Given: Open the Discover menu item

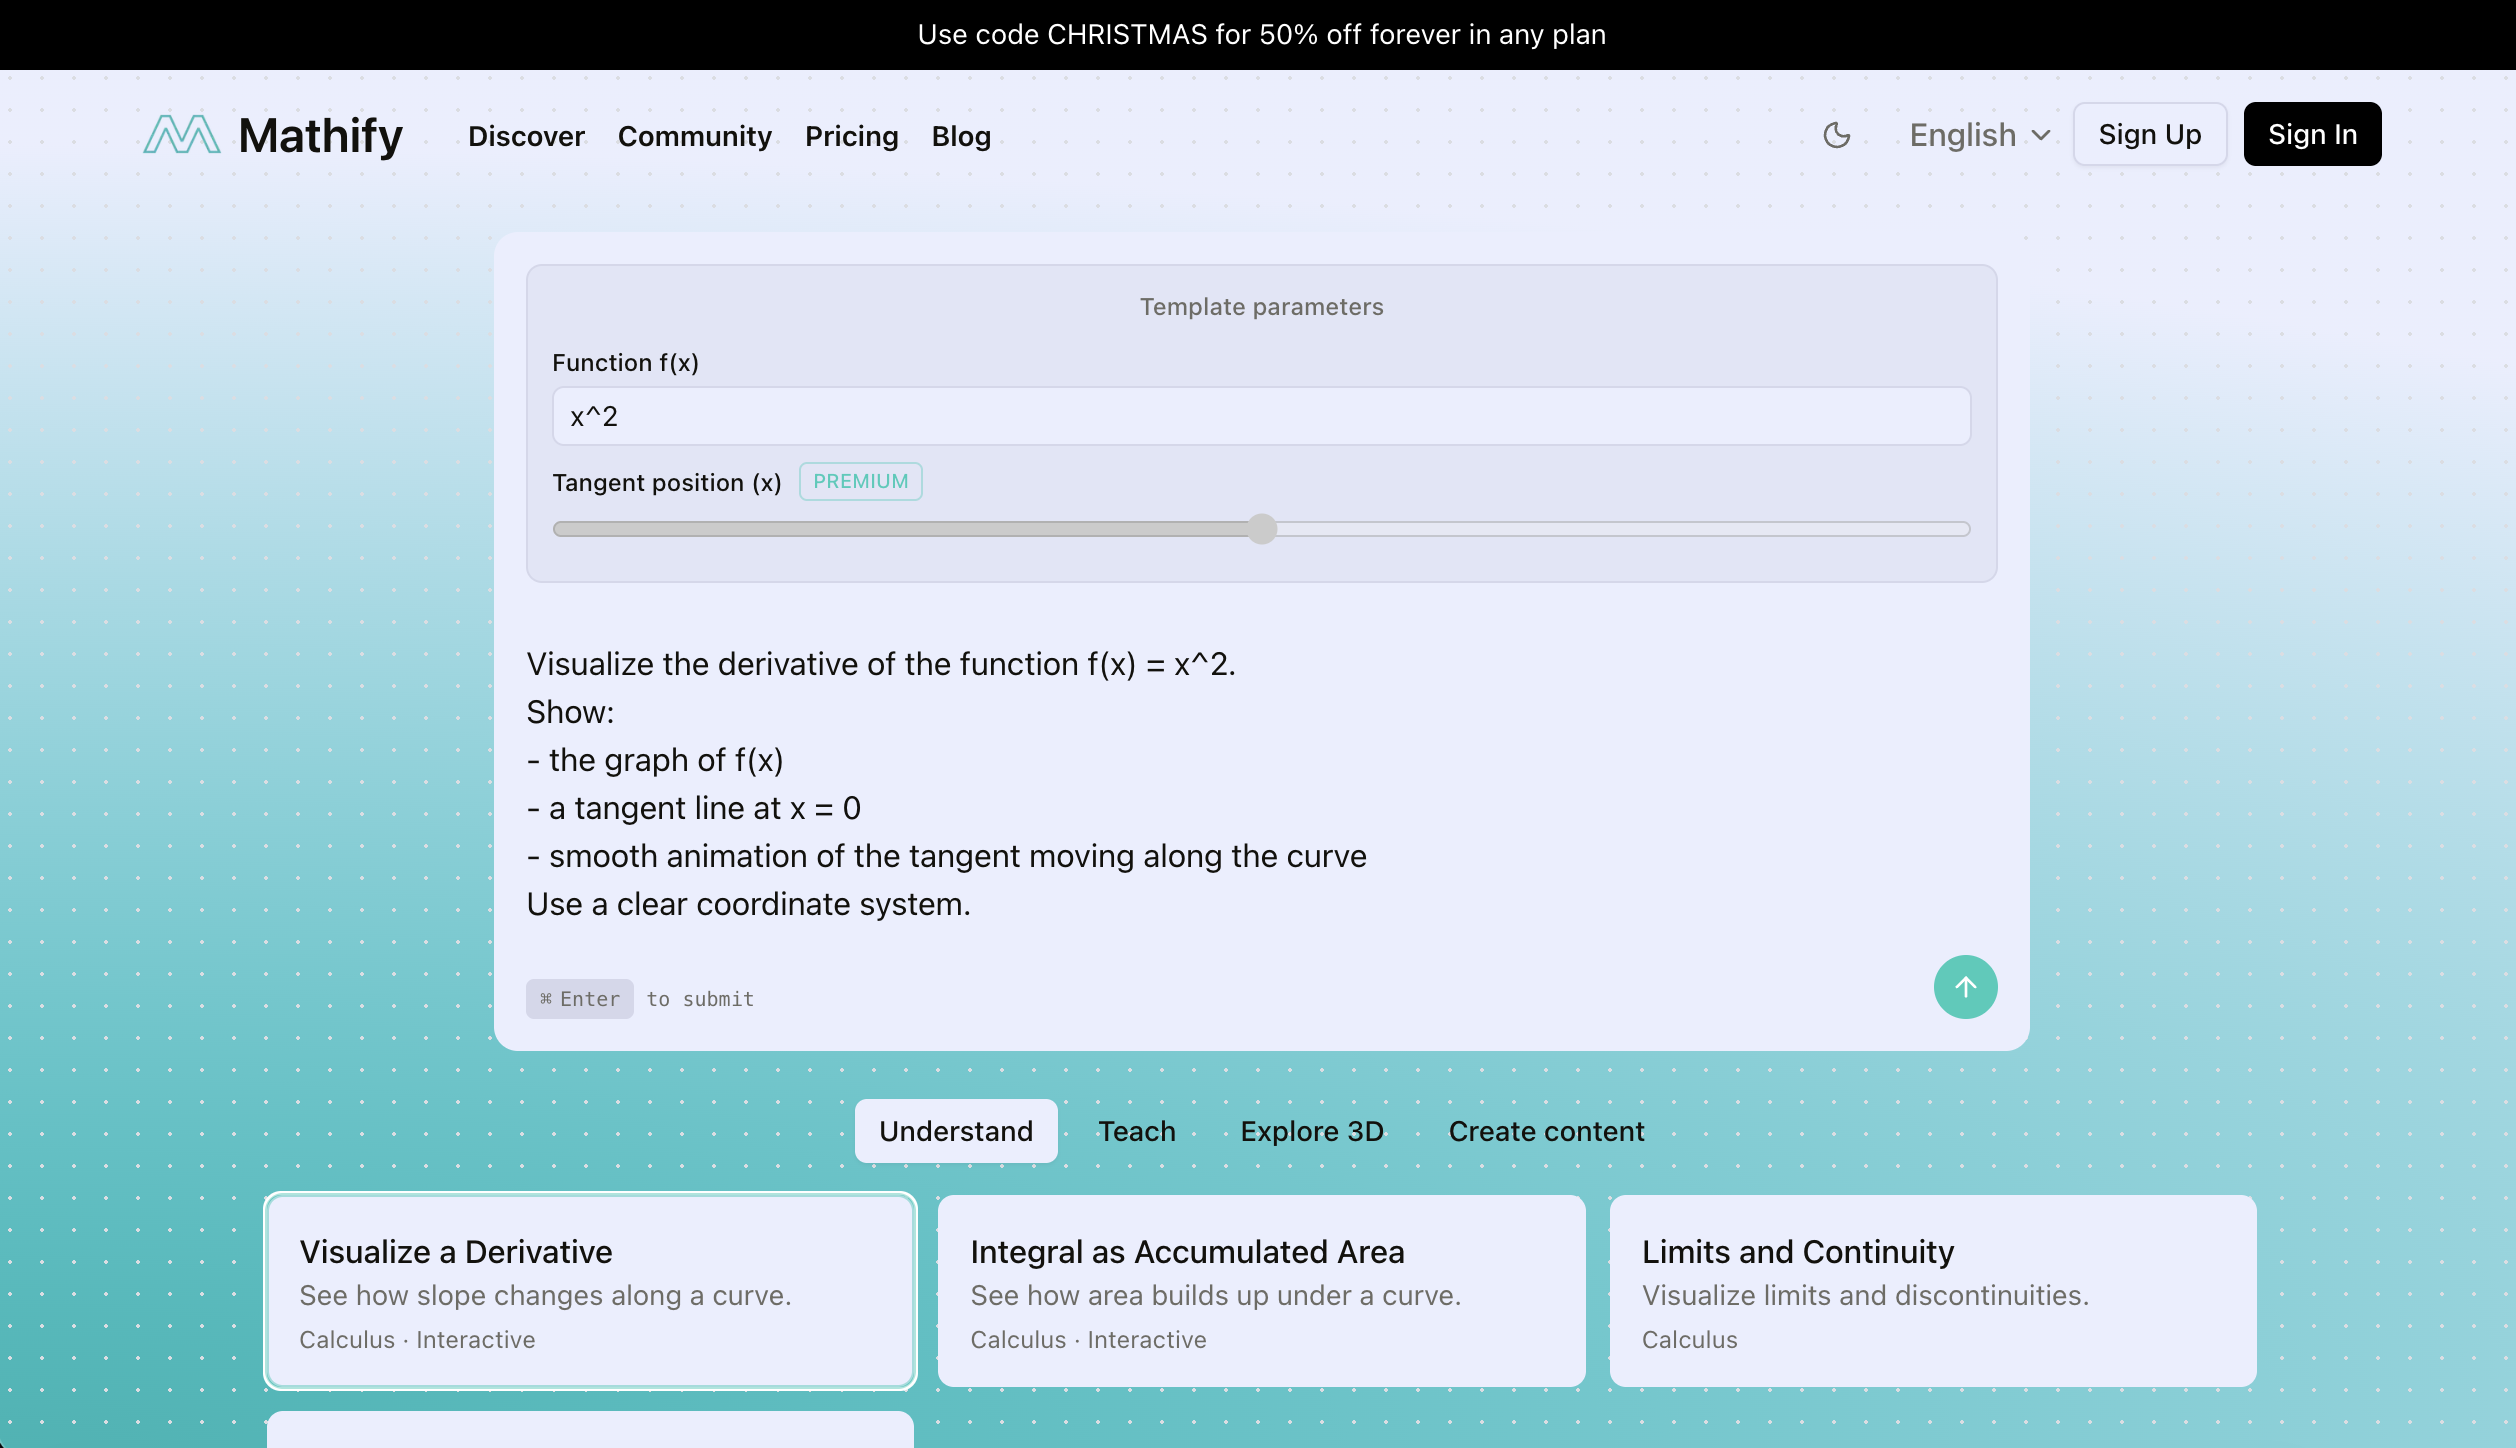Looking at the screenshot, I should [x=526, y=136].
